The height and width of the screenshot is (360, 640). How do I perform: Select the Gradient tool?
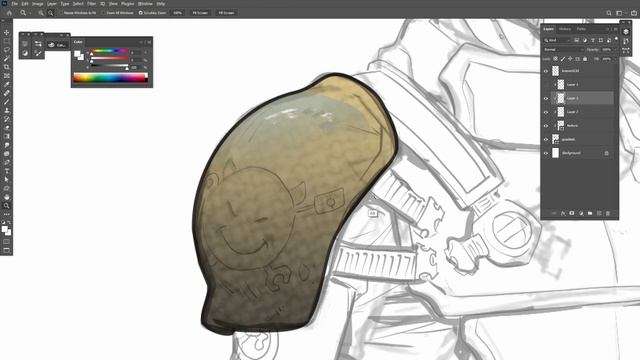pyautogui.click(x=7, y=136)
